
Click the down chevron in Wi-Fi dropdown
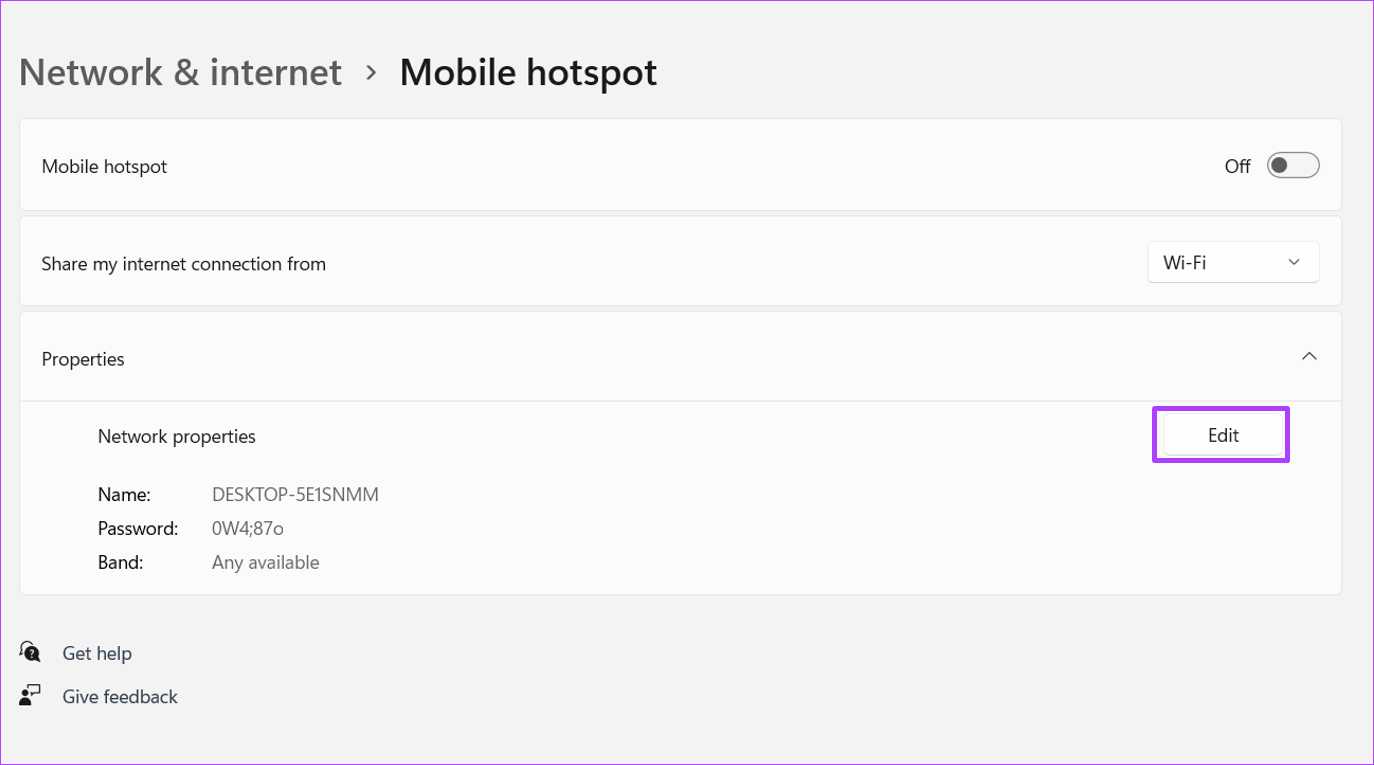1294,263
